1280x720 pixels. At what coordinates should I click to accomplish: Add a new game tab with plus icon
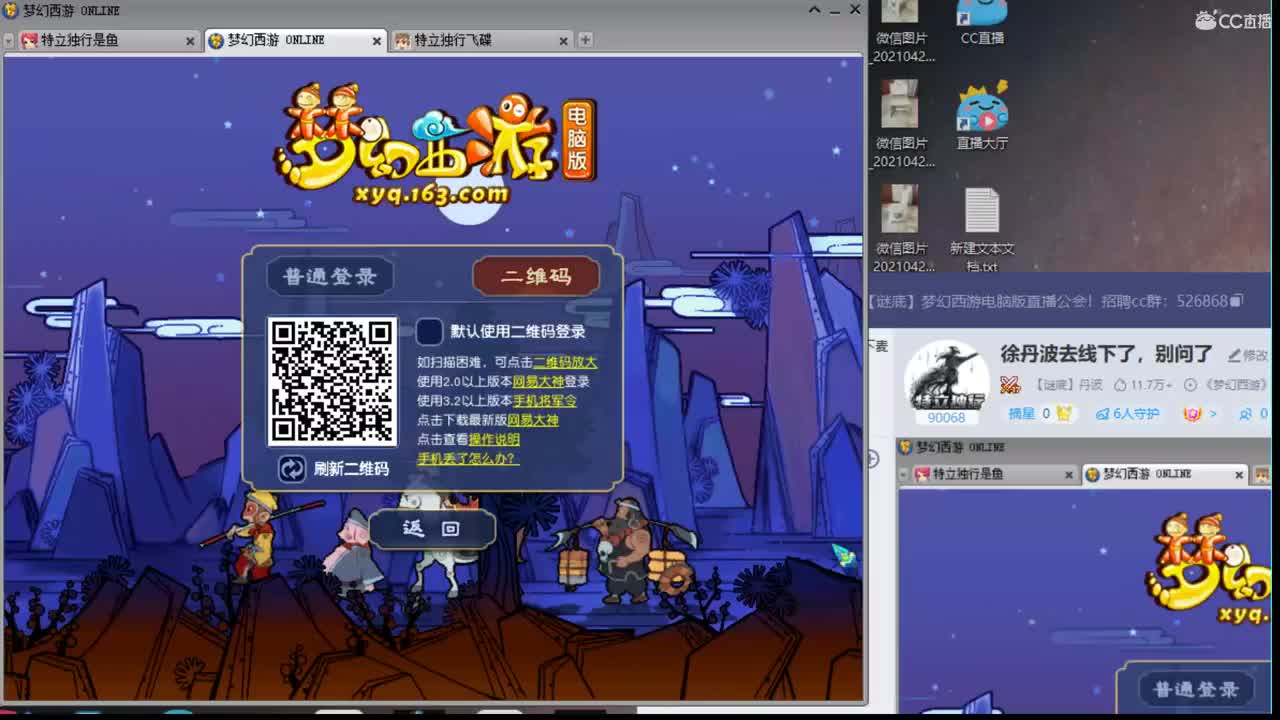585,40
